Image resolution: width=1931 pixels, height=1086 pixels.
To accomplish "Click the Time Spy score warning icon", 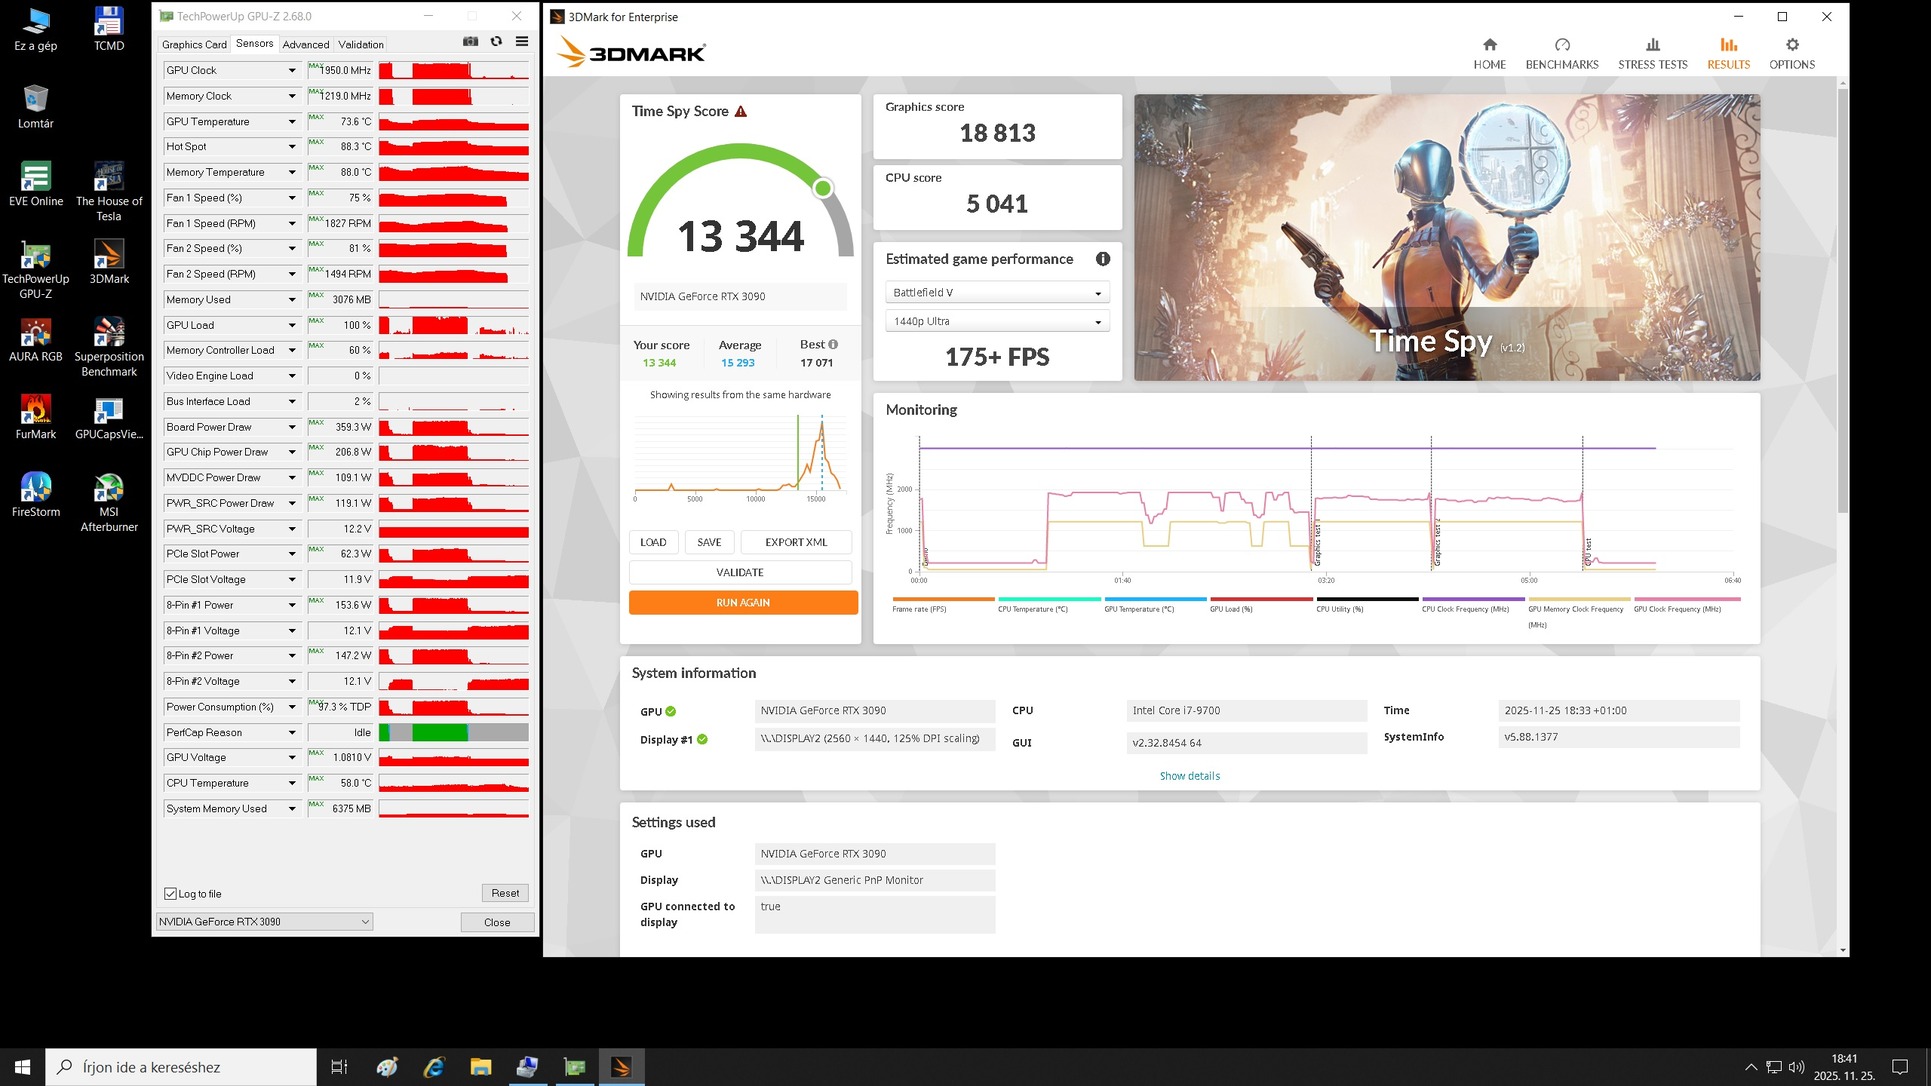I will pyautogui.click(x=741, y=112).
